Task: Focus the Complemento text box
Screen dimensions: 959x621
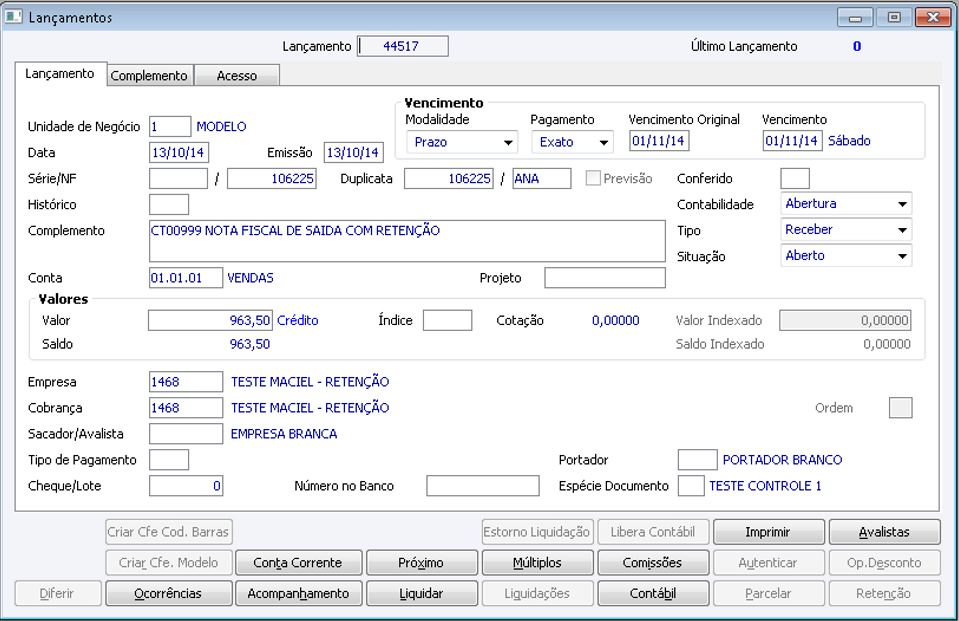Action: tap(406, 241)
